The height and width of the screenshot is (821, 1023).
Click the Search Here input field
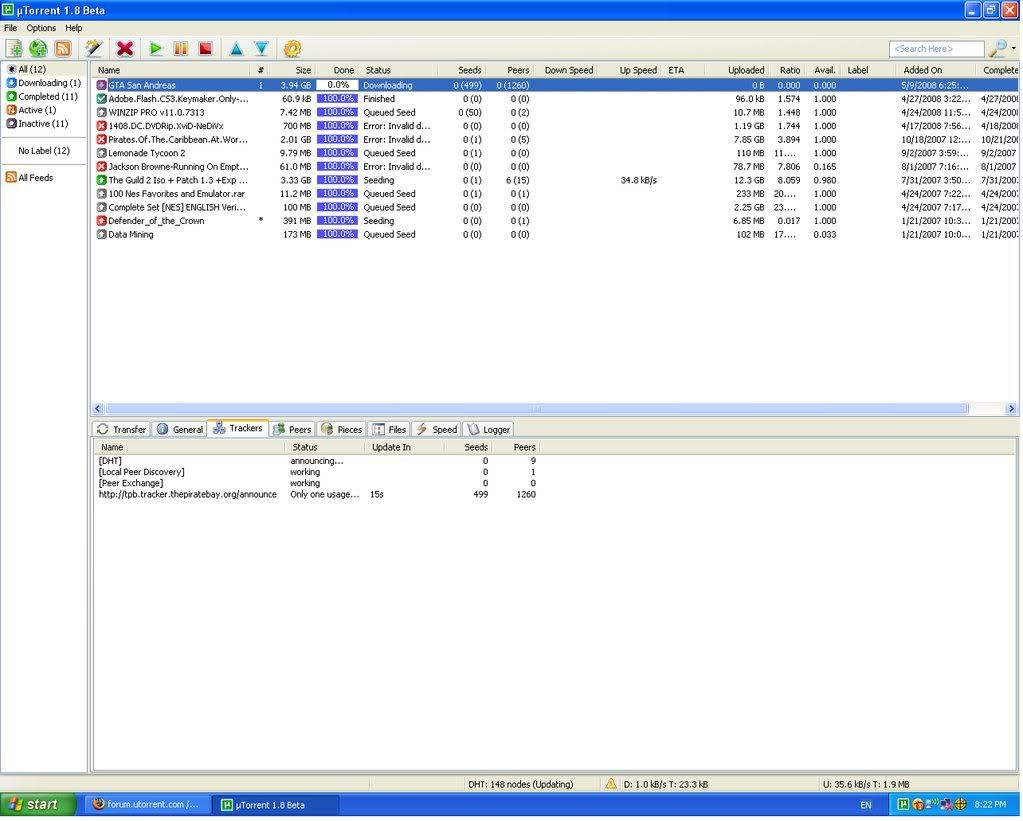pos(936,49)
